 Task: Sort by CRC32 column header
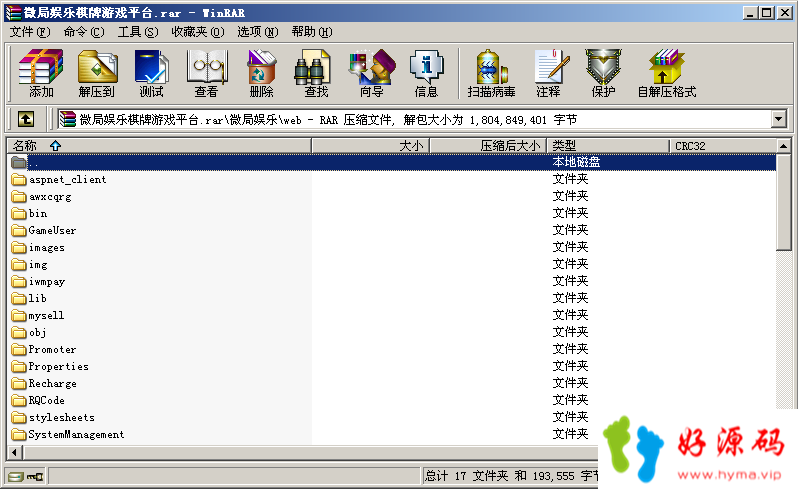pos(723,146)
